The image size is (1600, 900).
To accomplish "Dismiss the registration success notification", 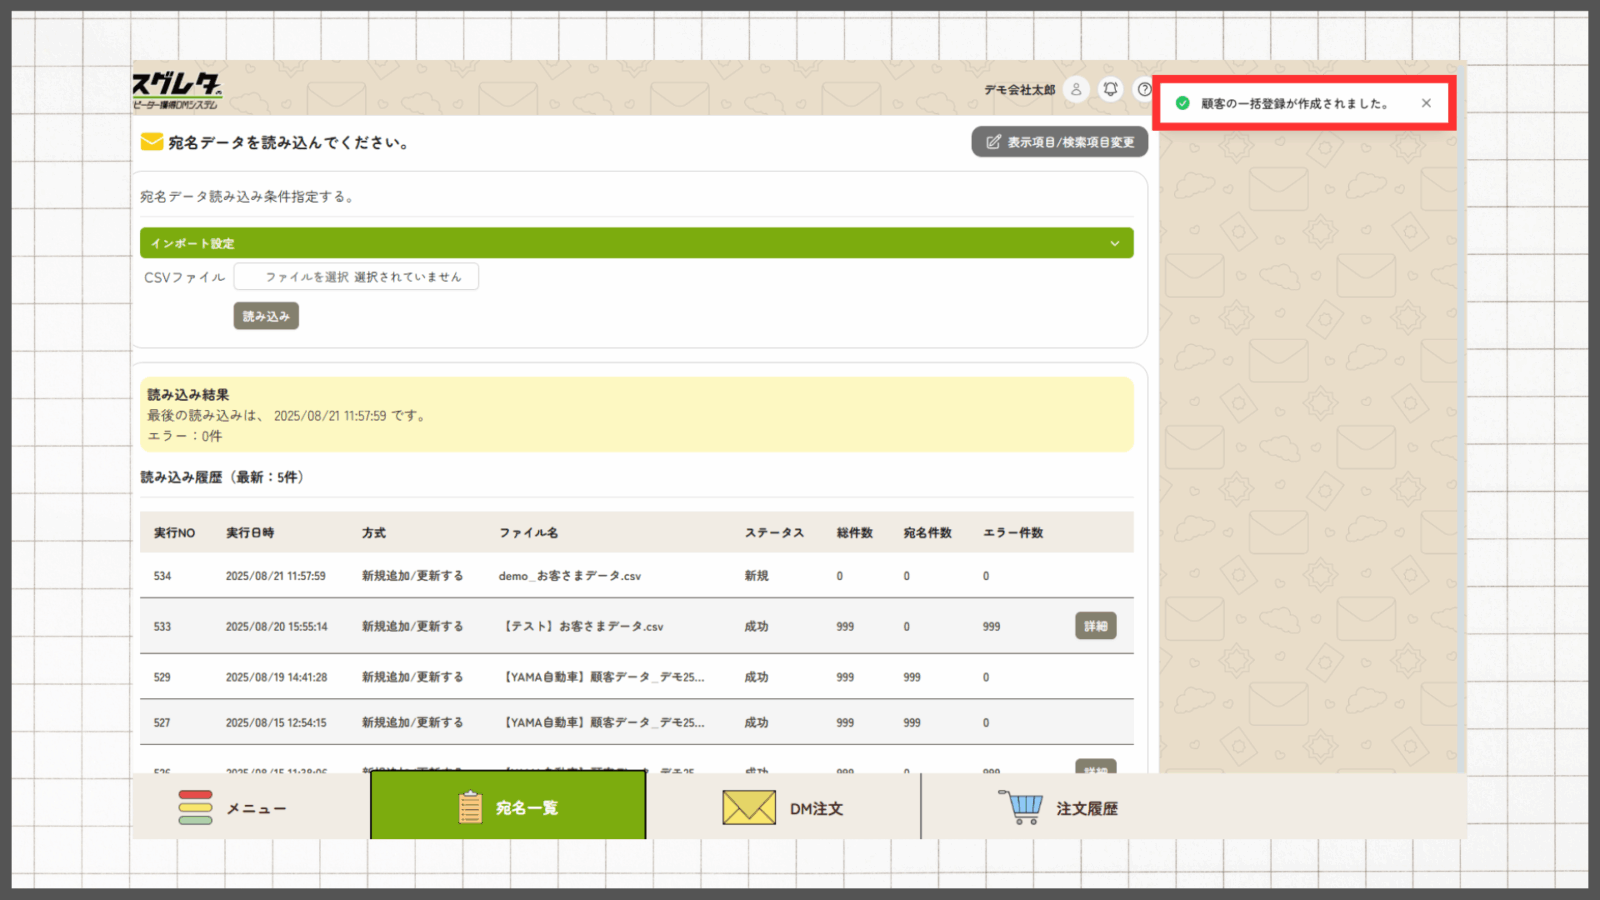I will [x=1426, y=103].
